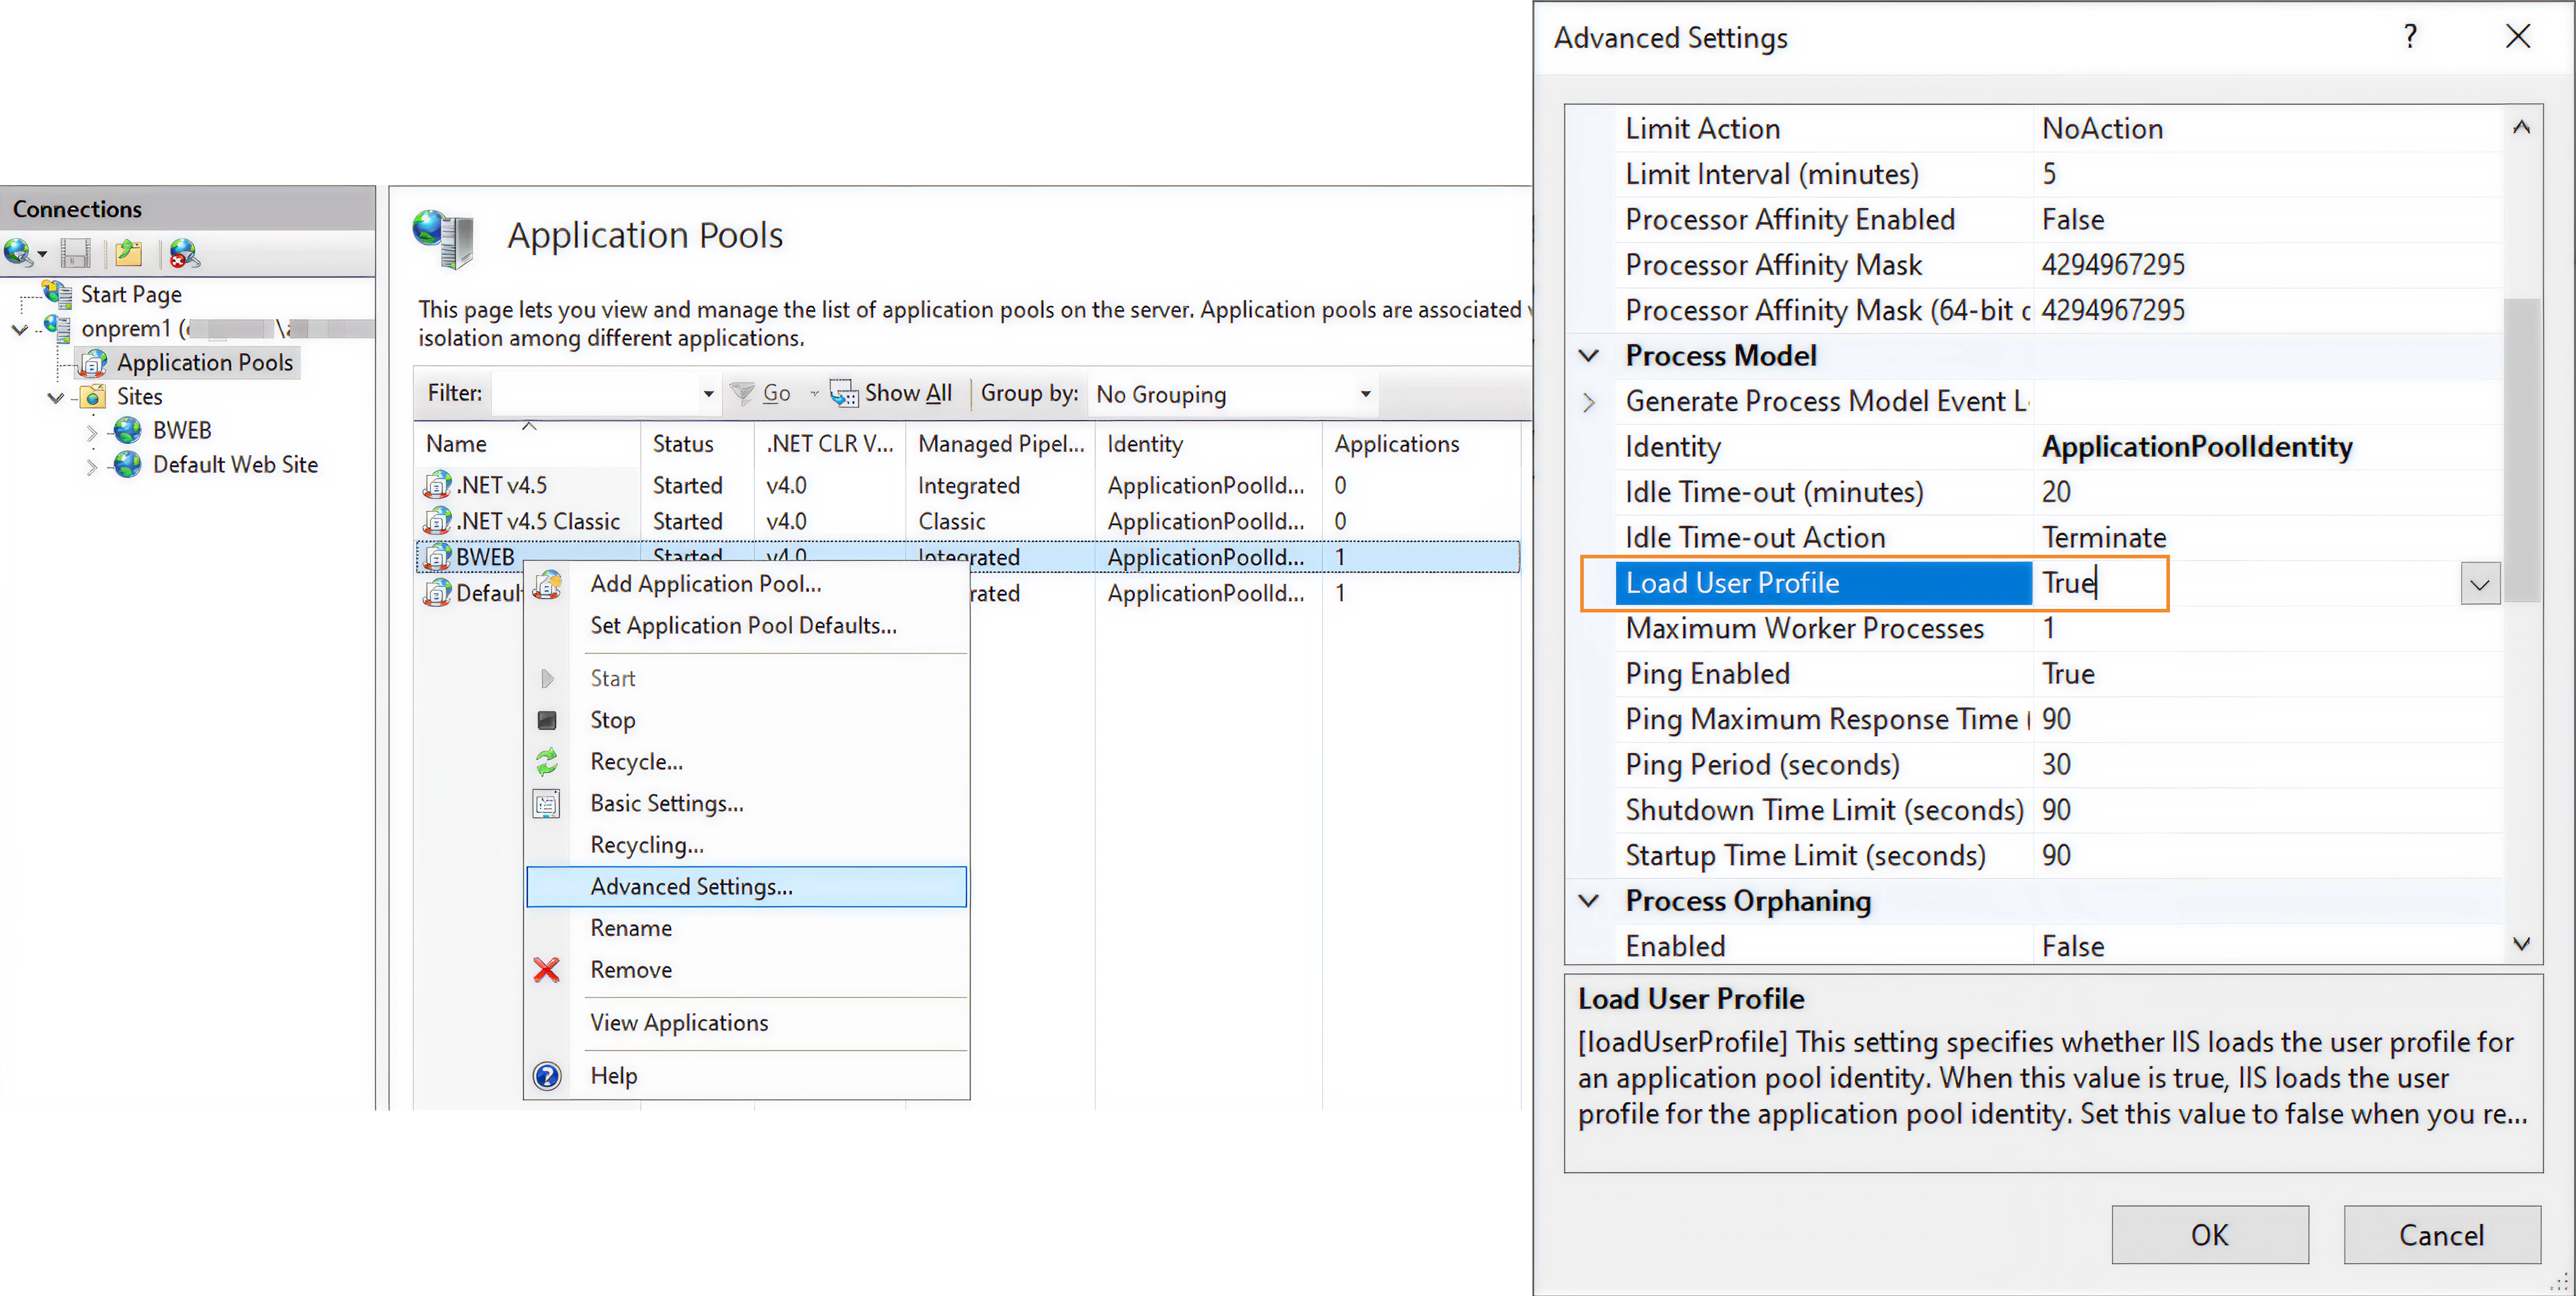Sort by the Status column header

click(697, 444)
